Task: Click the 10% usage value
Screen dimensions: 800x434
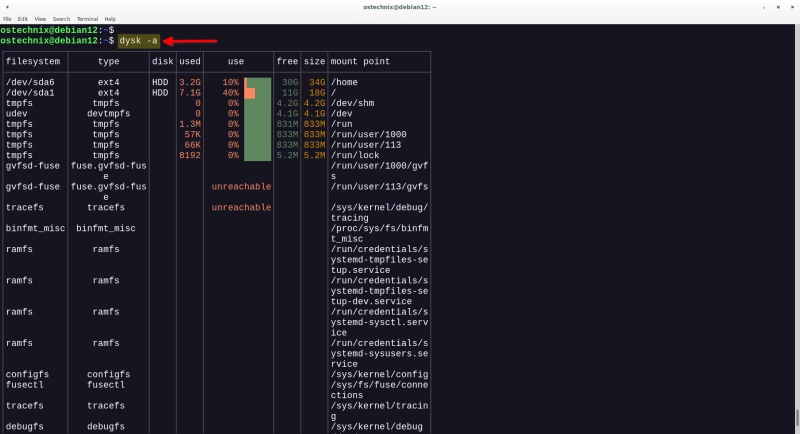Action: (231, 82)
